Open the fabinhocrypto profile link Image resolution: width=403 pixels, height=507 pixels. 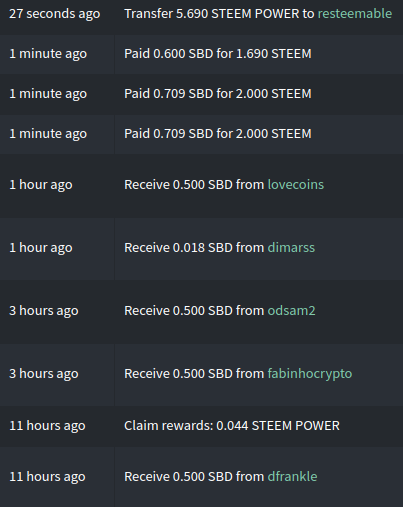310,374
